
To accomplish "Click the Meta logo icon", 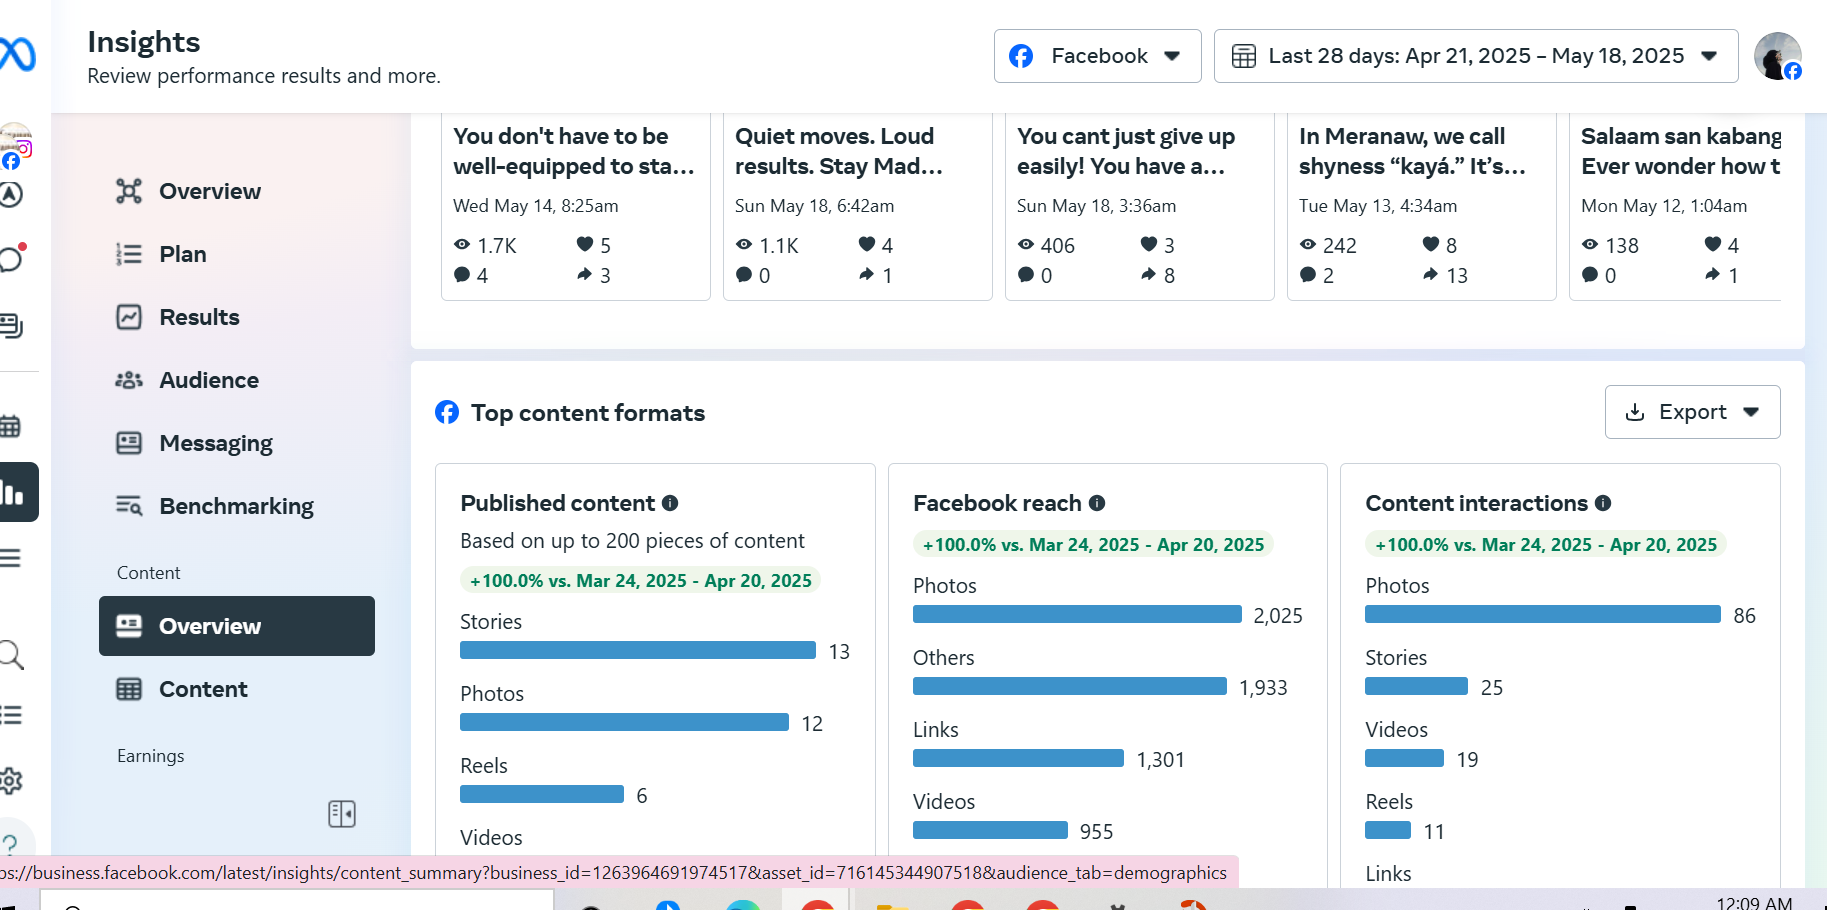I will [x=18, y=54].
